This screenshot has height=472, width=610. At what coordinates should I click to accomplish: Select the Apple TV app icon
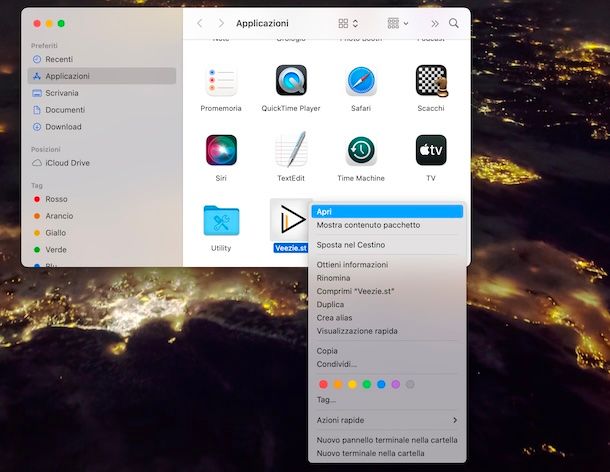pyautogui.click(x=431, y=150)
